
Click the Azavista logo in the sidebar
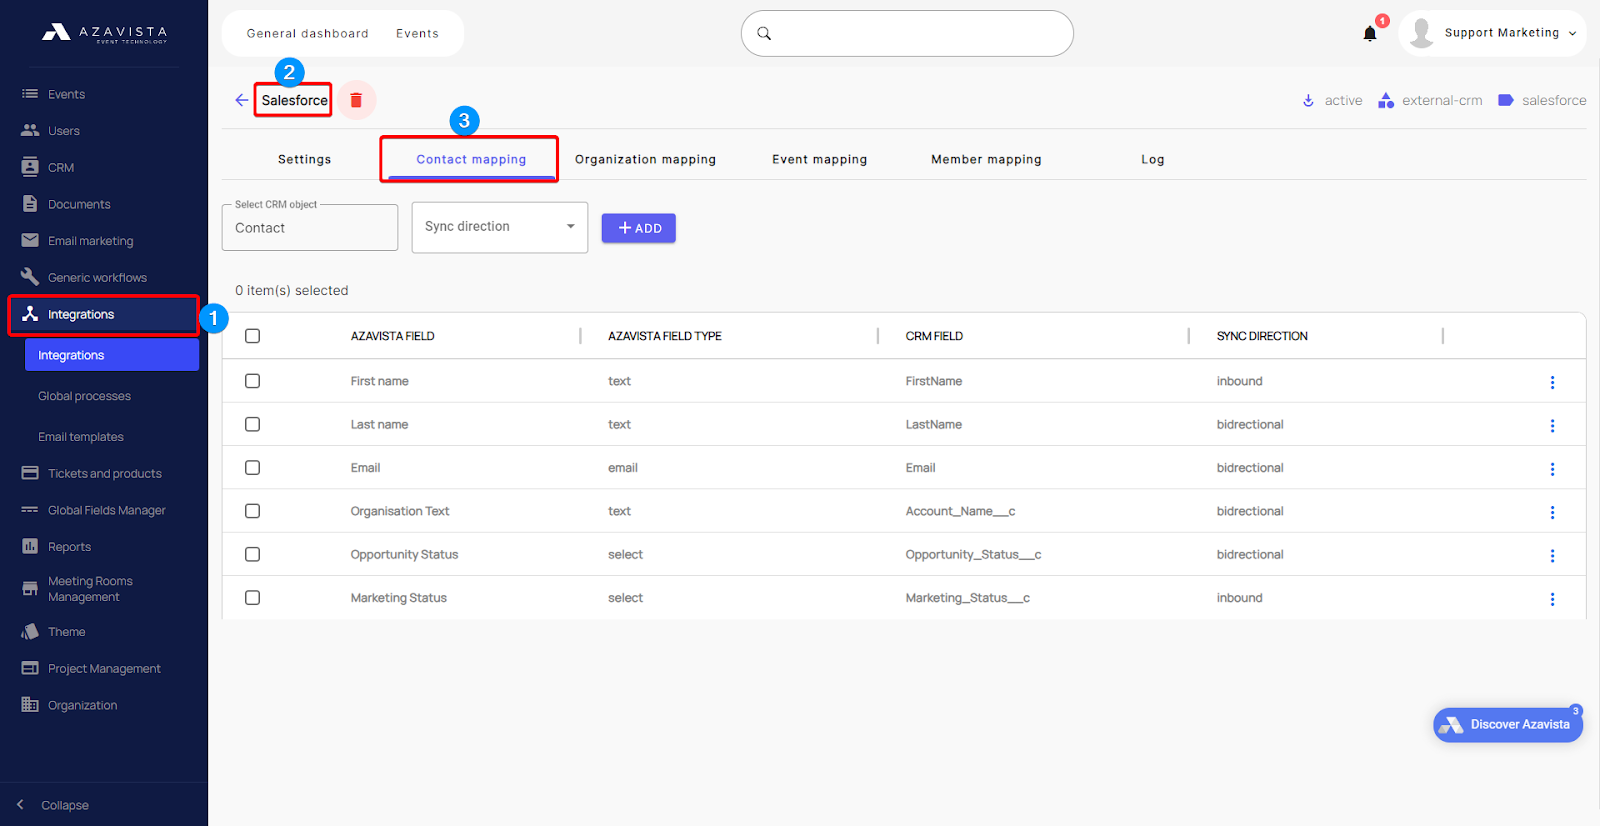point(104,33)
